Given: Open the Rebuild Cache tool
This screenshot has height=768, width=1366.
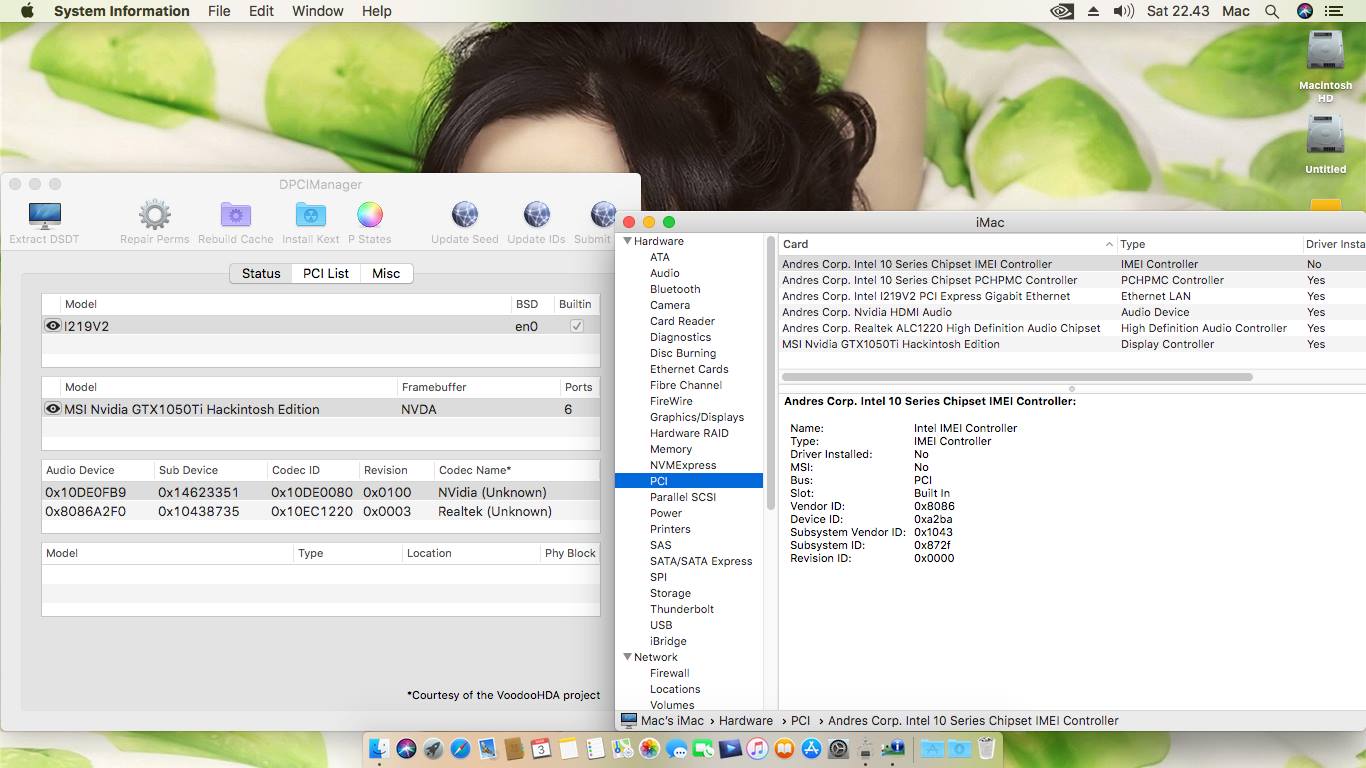Looking at the screenshot, I should pos(235,216).
